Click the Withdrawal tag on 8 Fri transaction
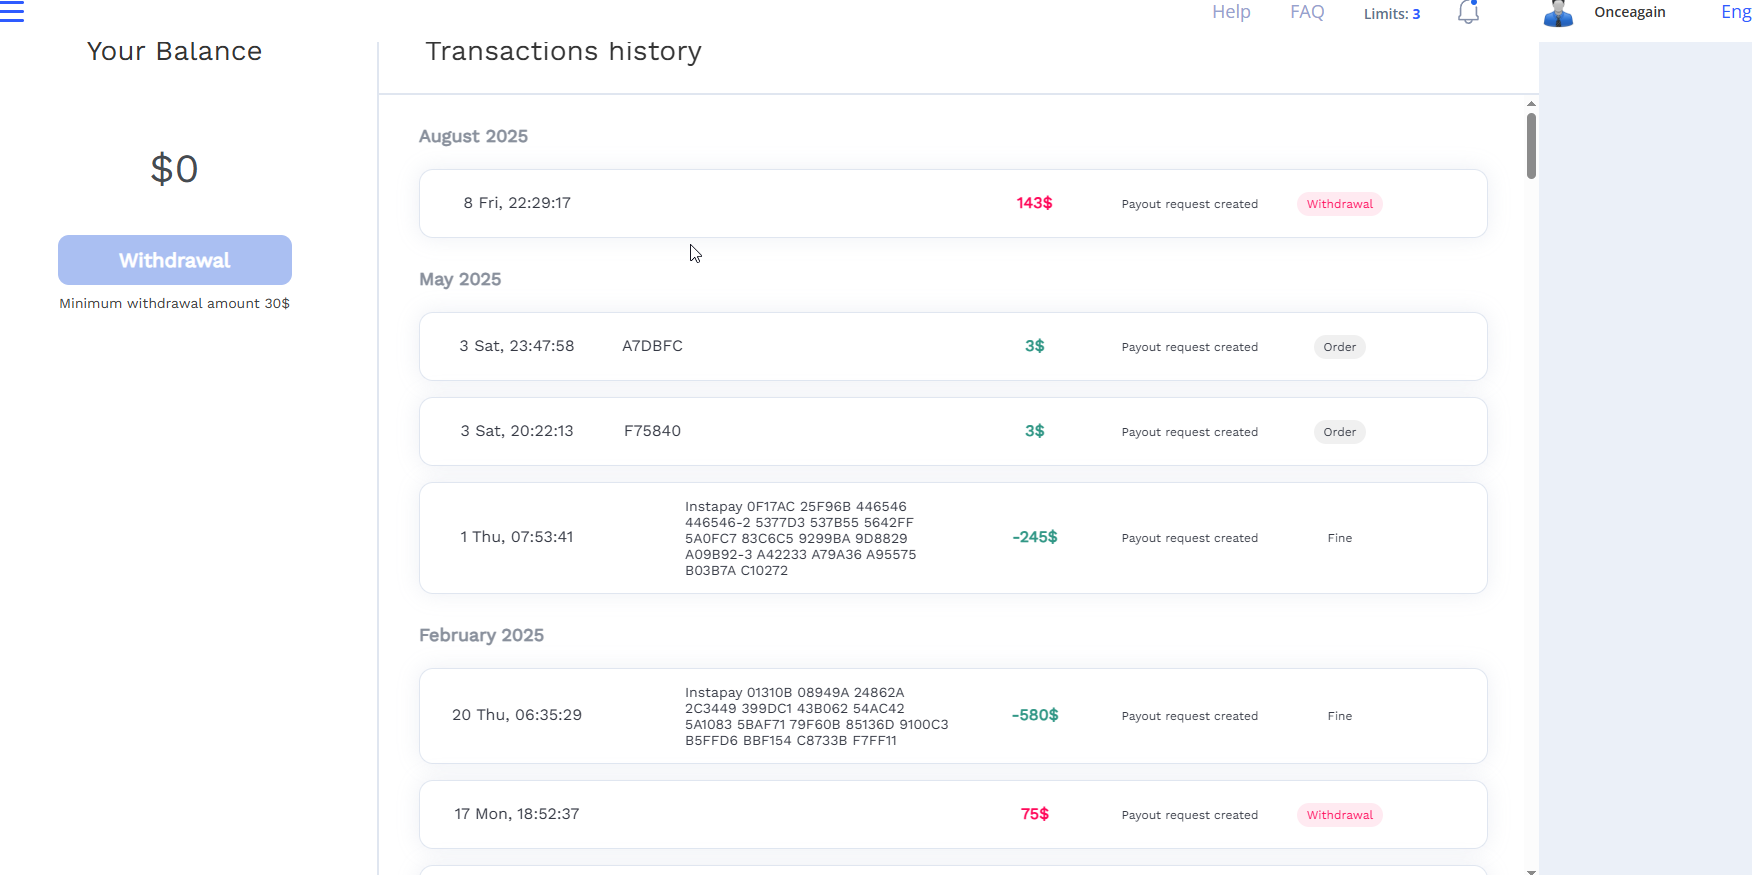The height and width of the screenshot is (875, 1752). 1340,204
